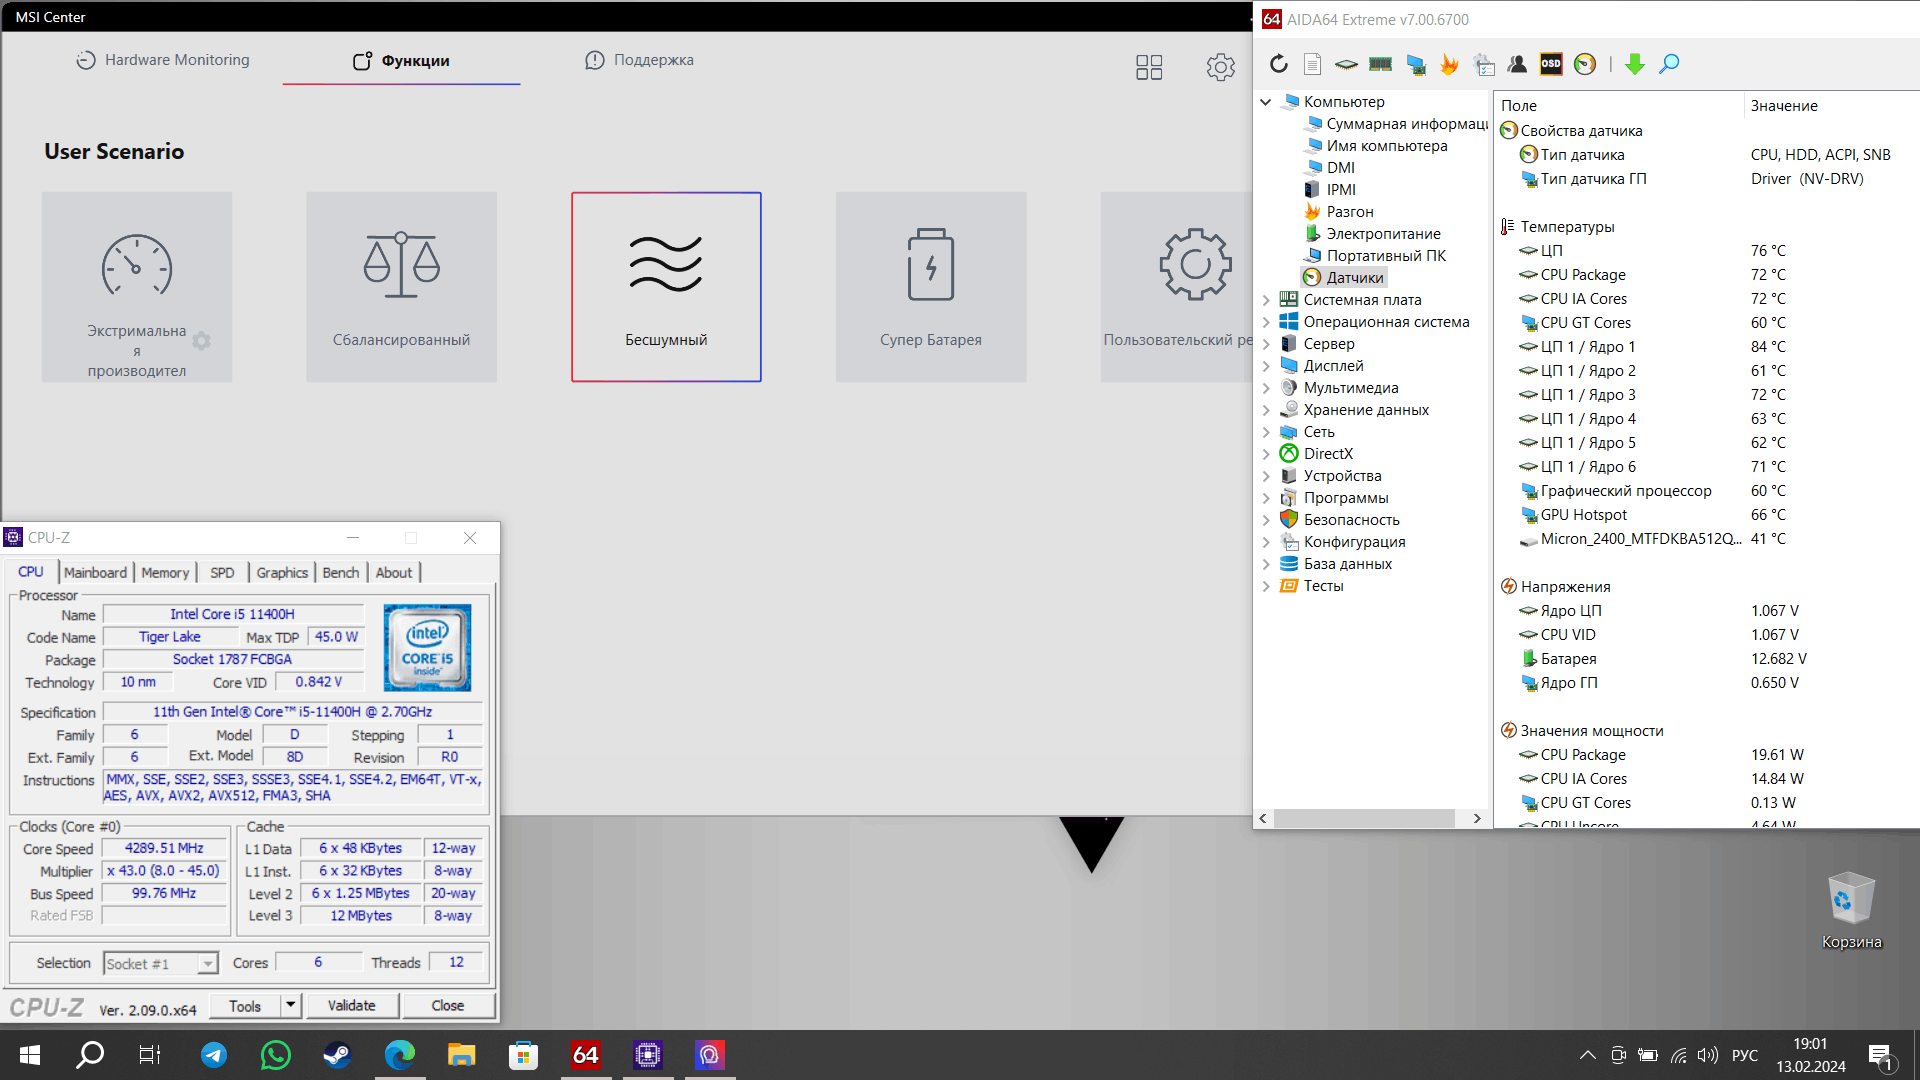Open MSI Center settings gear icon
This screenshot has width=1920, height=1080.
1220,67
